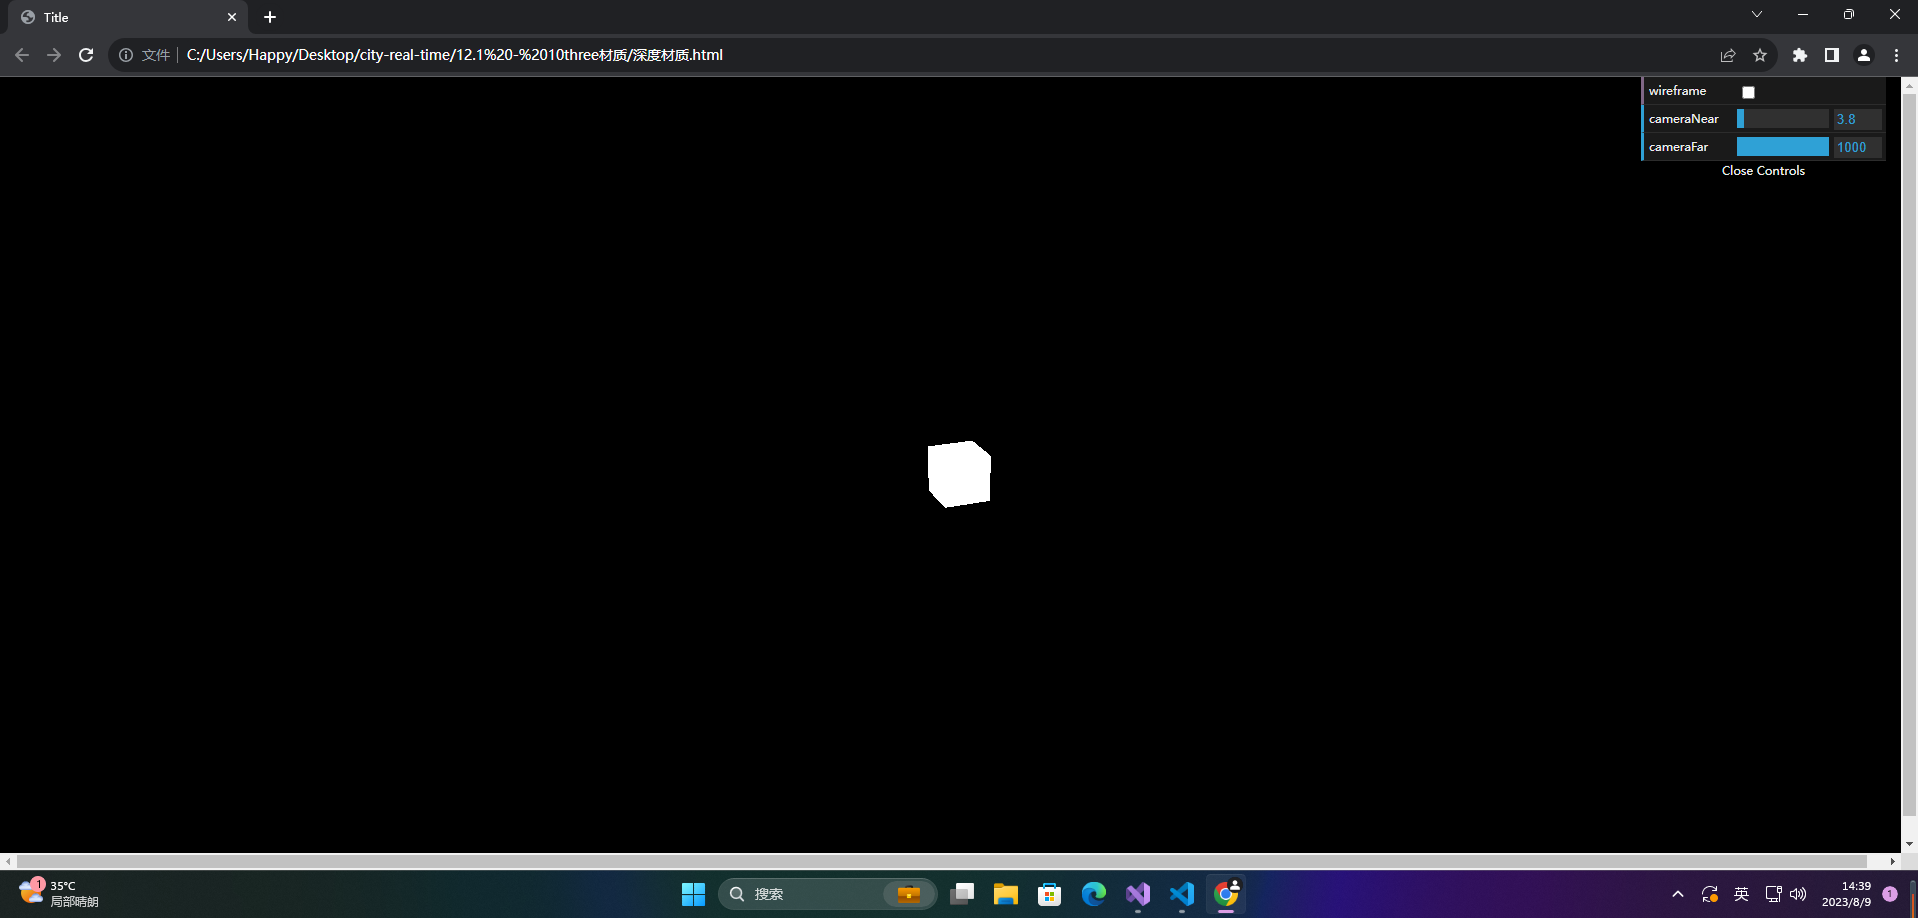The width and height of the screenshot is (1918, 918).
Task: Click the horizontal scrollbar right arrow
Action: (1892, 861)
